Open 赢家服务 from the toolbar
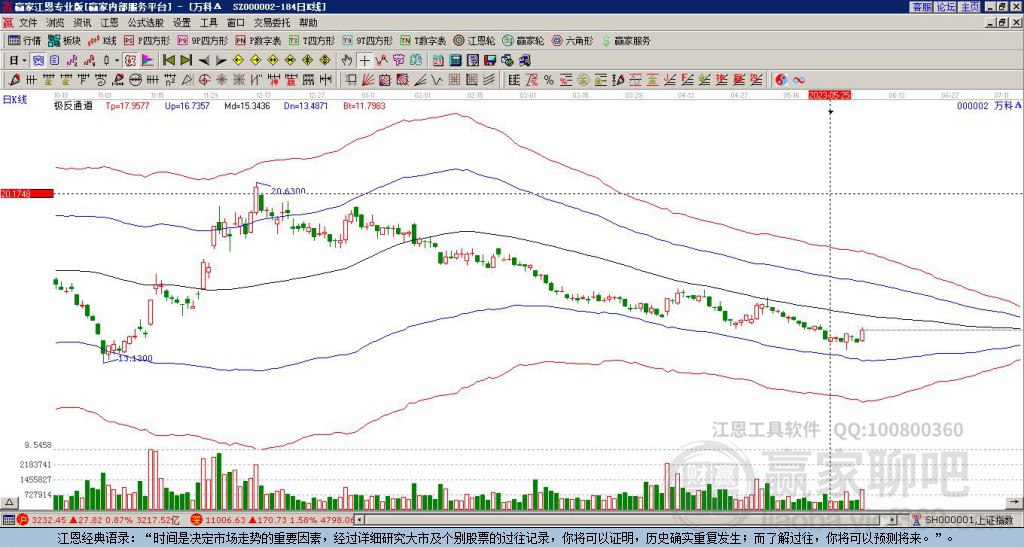This screenshot has width=1024, height=548. click(626, 40)
